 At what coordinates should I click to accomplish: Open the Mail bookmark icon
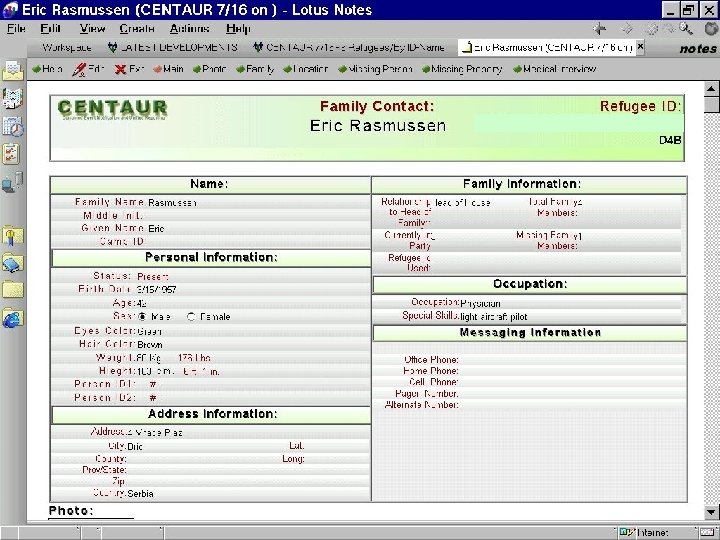12,71
